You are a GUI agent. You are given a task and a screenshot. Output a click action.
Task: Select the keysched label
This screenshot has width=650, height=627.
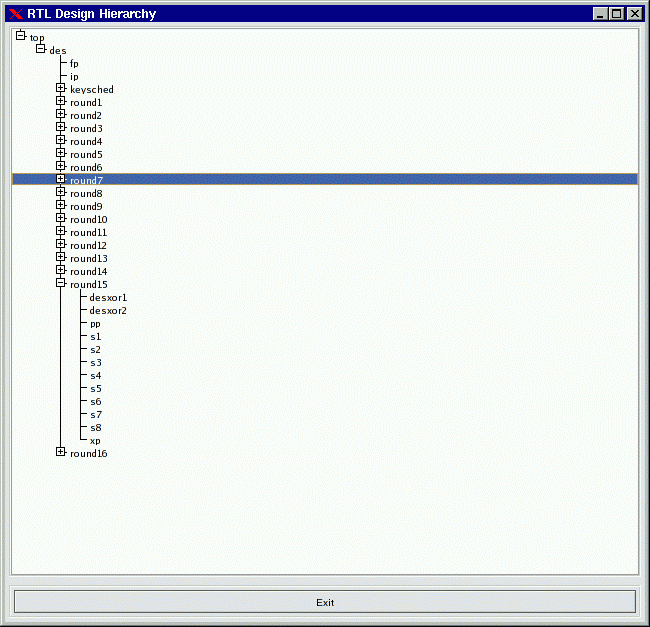(x=92, y=90)
